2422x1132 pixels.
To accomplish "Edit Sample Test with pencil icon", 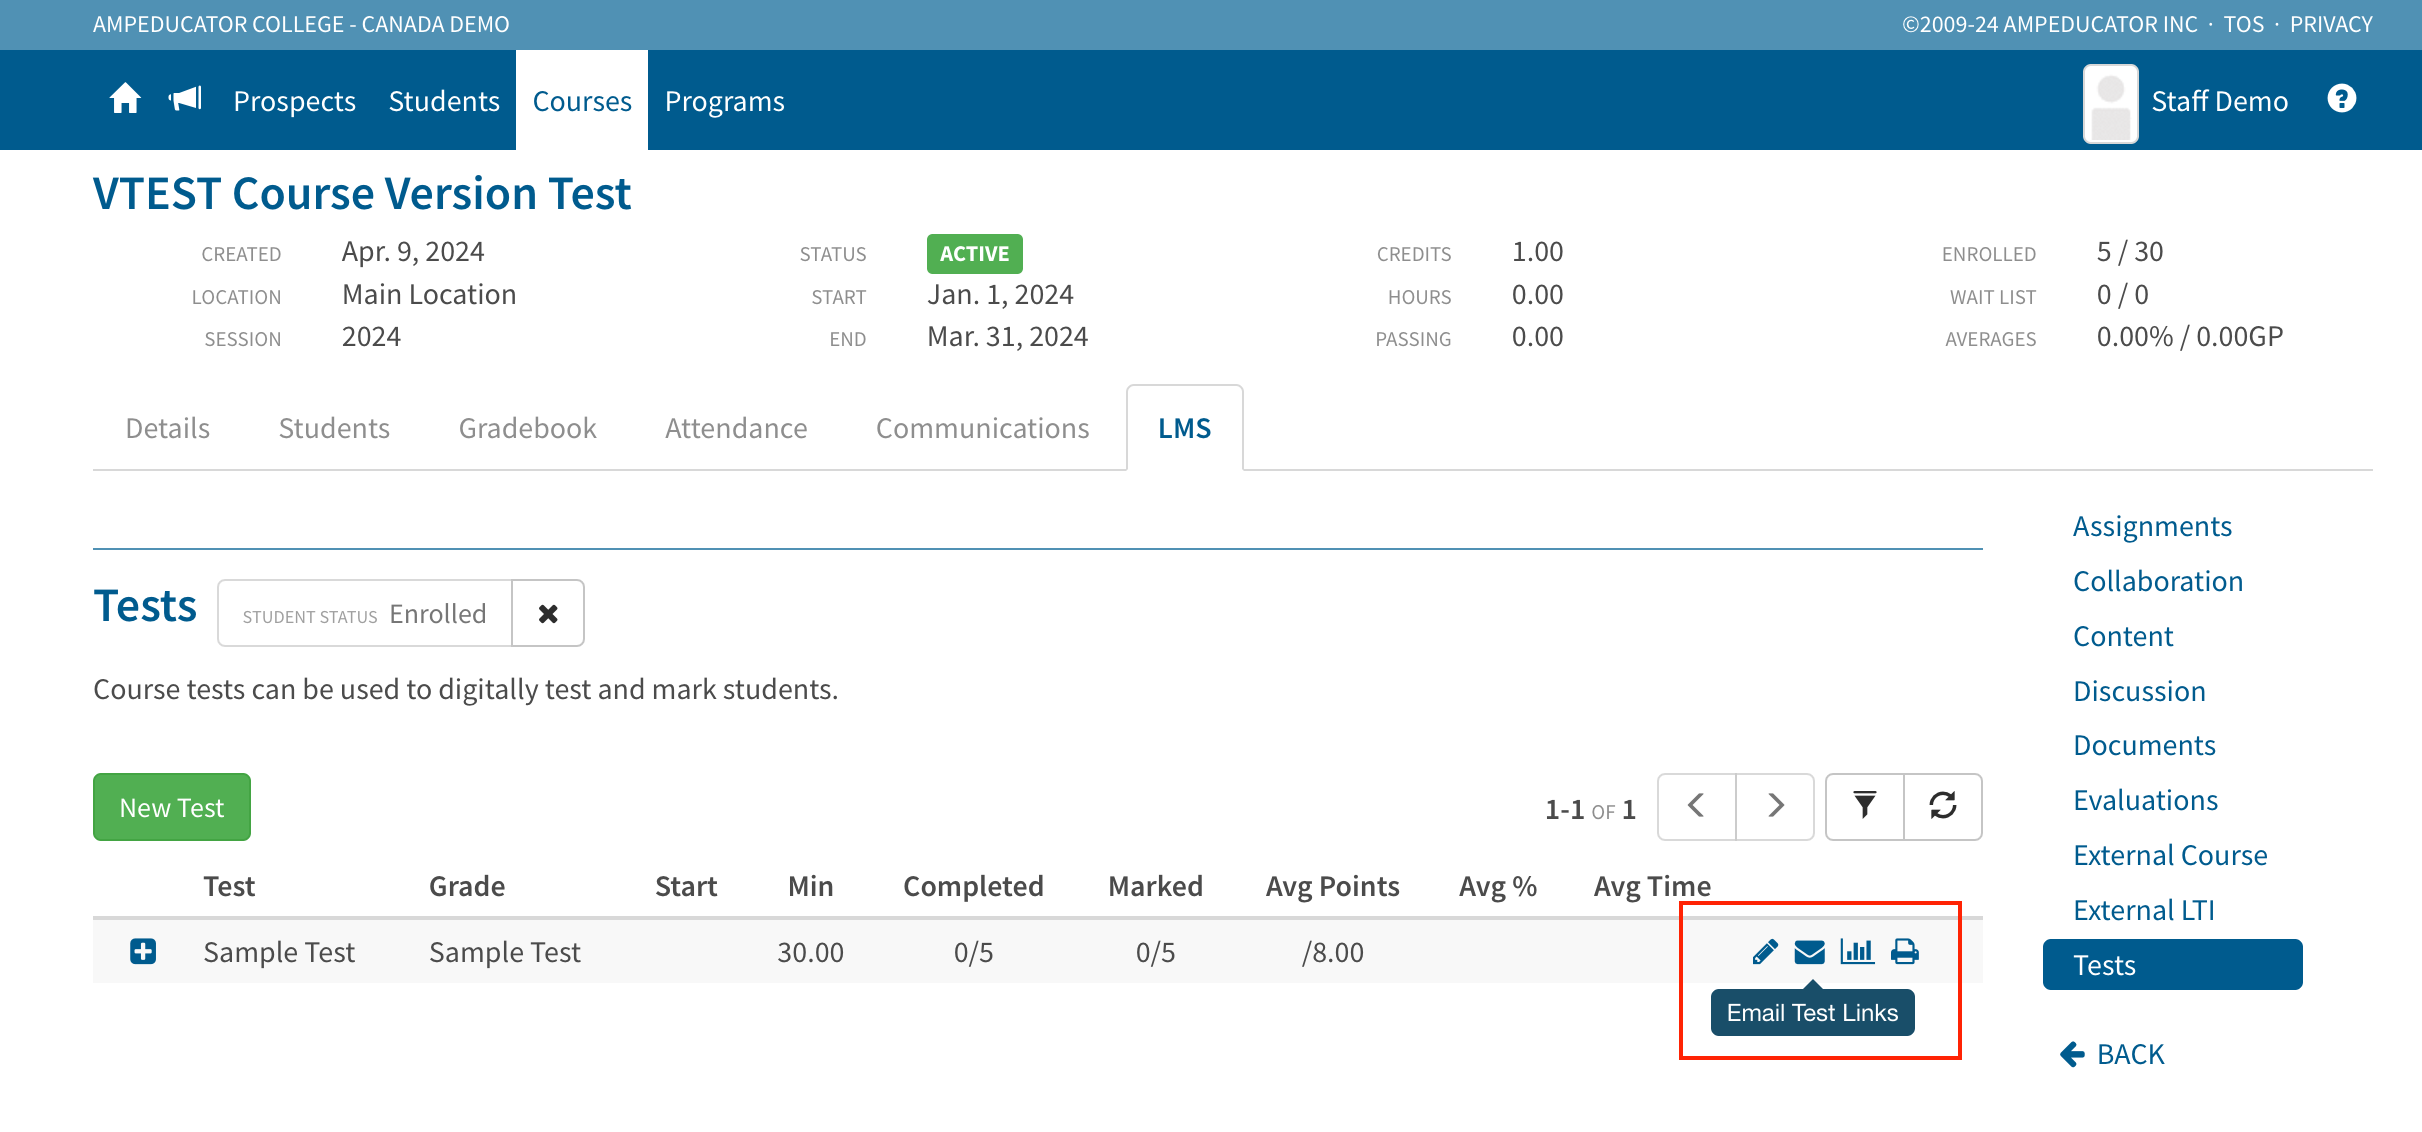I will pos(1765,951).
